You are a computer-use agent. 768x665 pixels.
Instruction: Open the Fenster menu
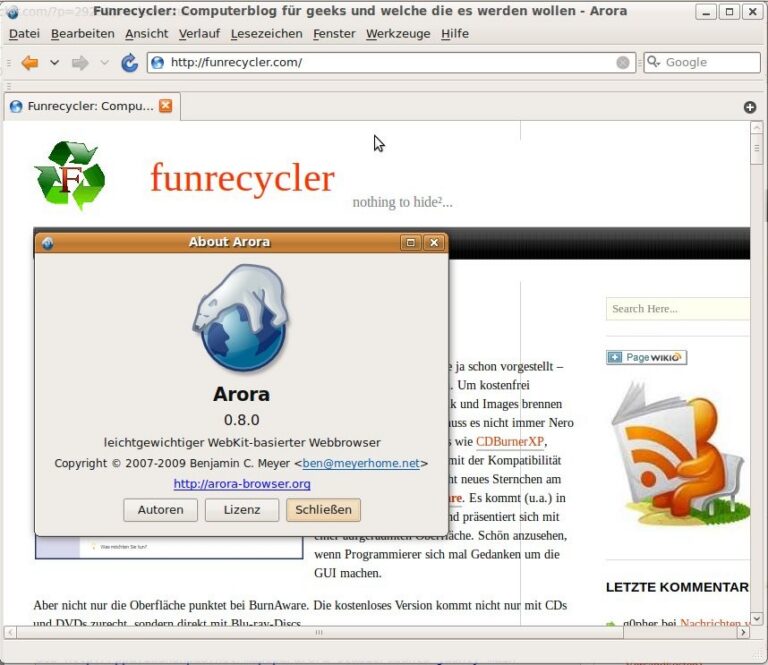click(334, 34)
